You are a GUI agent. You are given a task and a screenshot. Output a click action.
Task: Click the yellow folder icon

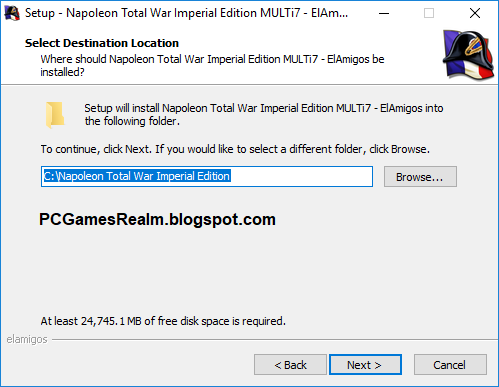(55, 115)
